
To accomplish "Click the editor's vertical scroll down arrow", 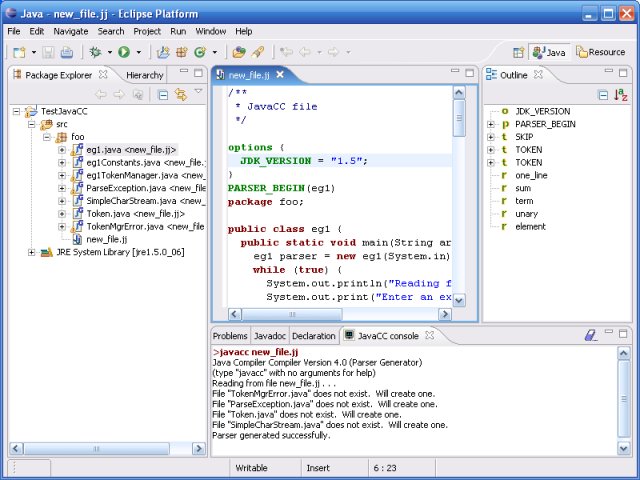I will [459, 299].
